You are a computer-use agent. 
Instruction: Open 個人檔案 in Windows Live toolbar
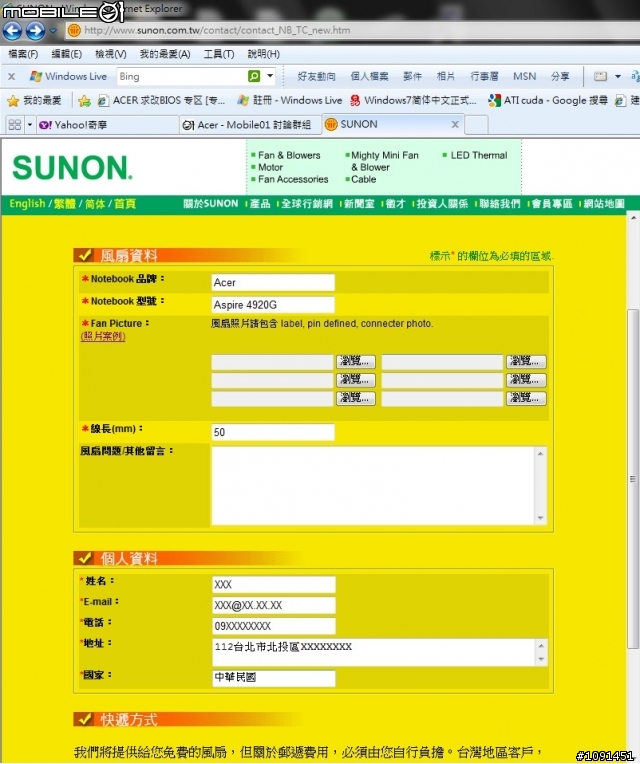[x=369, y=76]
